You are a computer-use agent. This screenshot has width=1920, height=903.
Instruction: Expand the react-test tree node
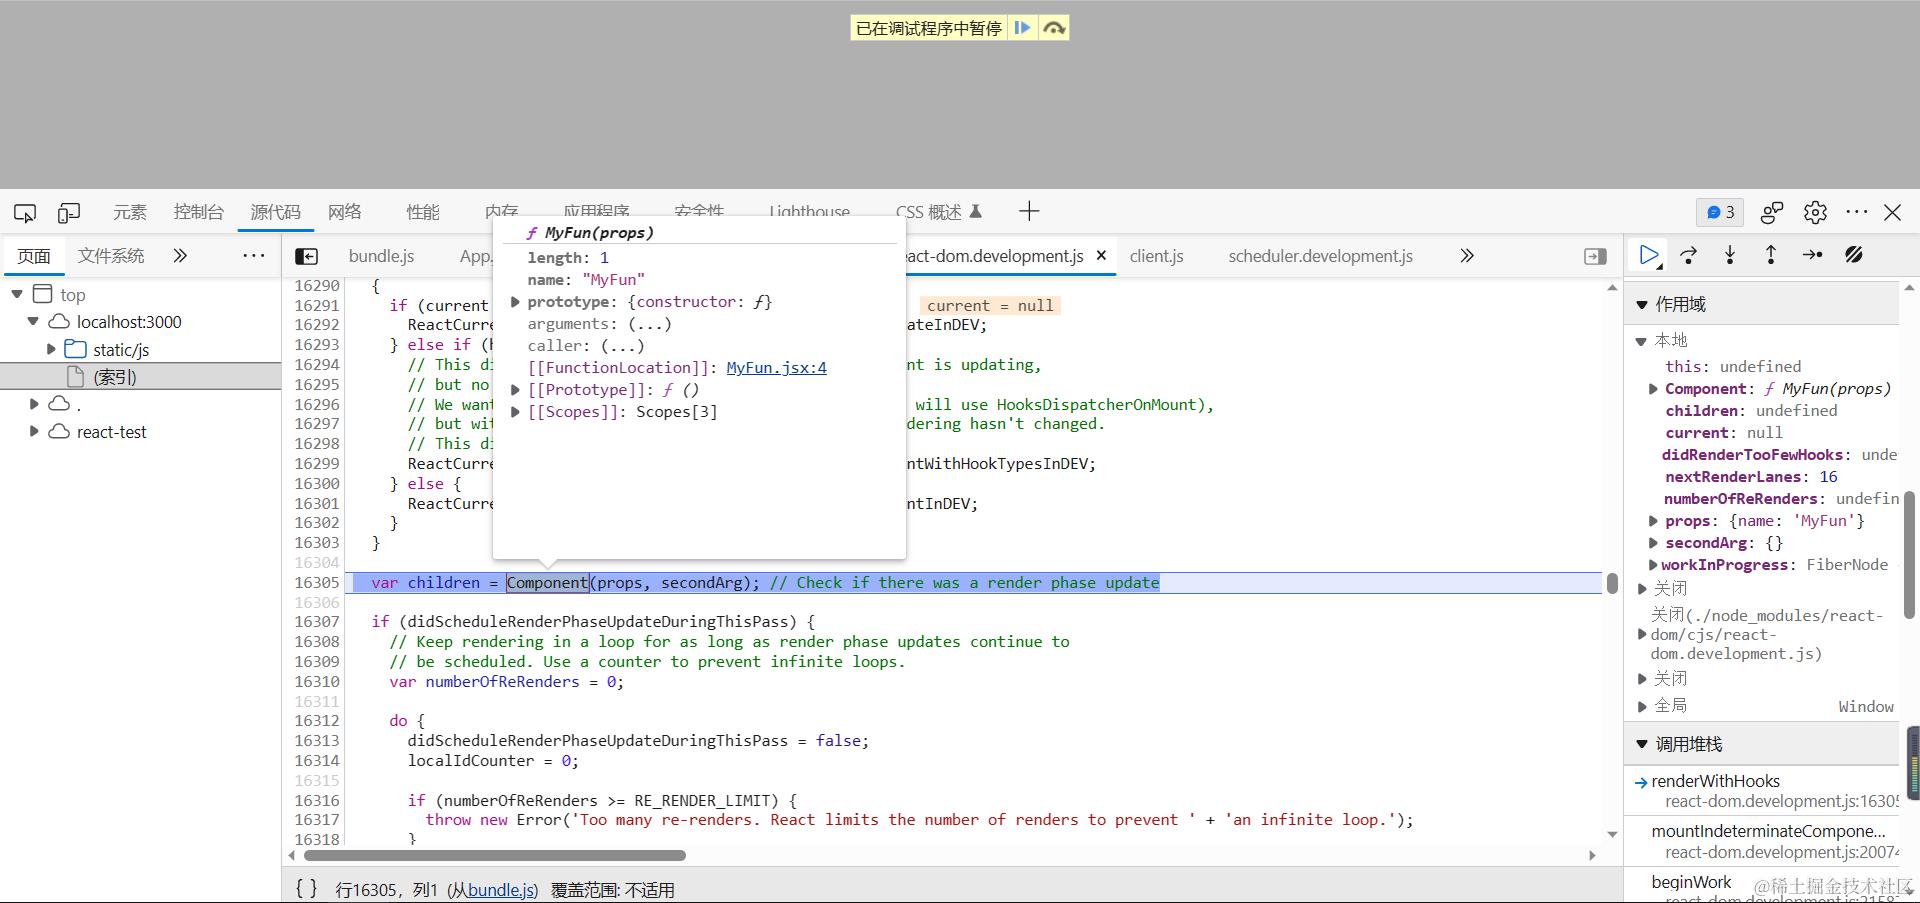coord(34,431)
